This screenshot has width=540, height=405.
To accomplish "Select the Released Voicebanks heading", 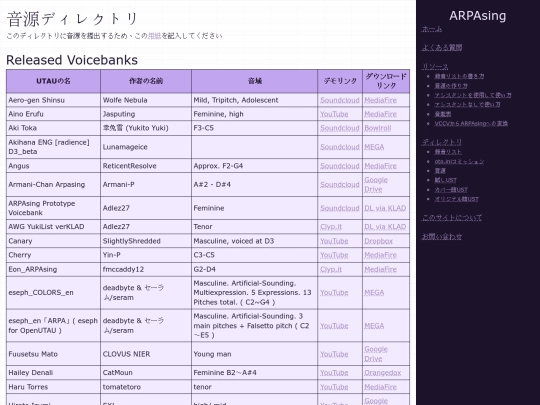I will coord(72,60).
